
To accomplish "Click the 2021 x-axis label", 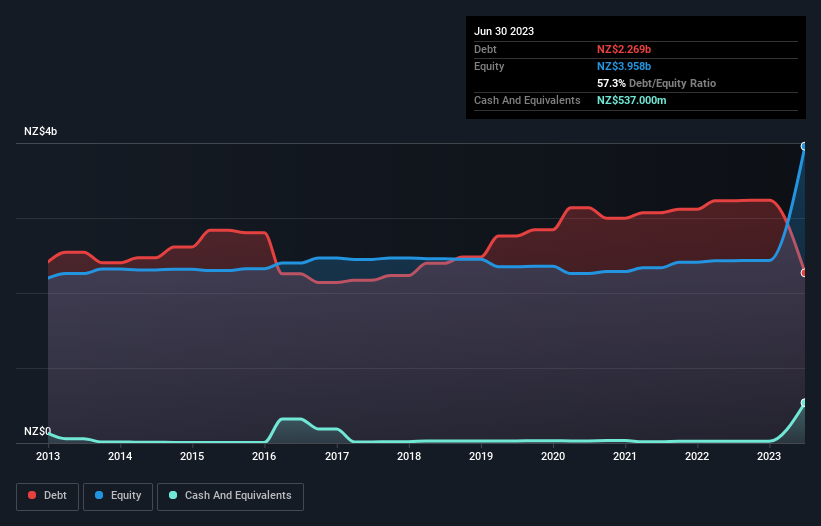I will coord(625,456).
